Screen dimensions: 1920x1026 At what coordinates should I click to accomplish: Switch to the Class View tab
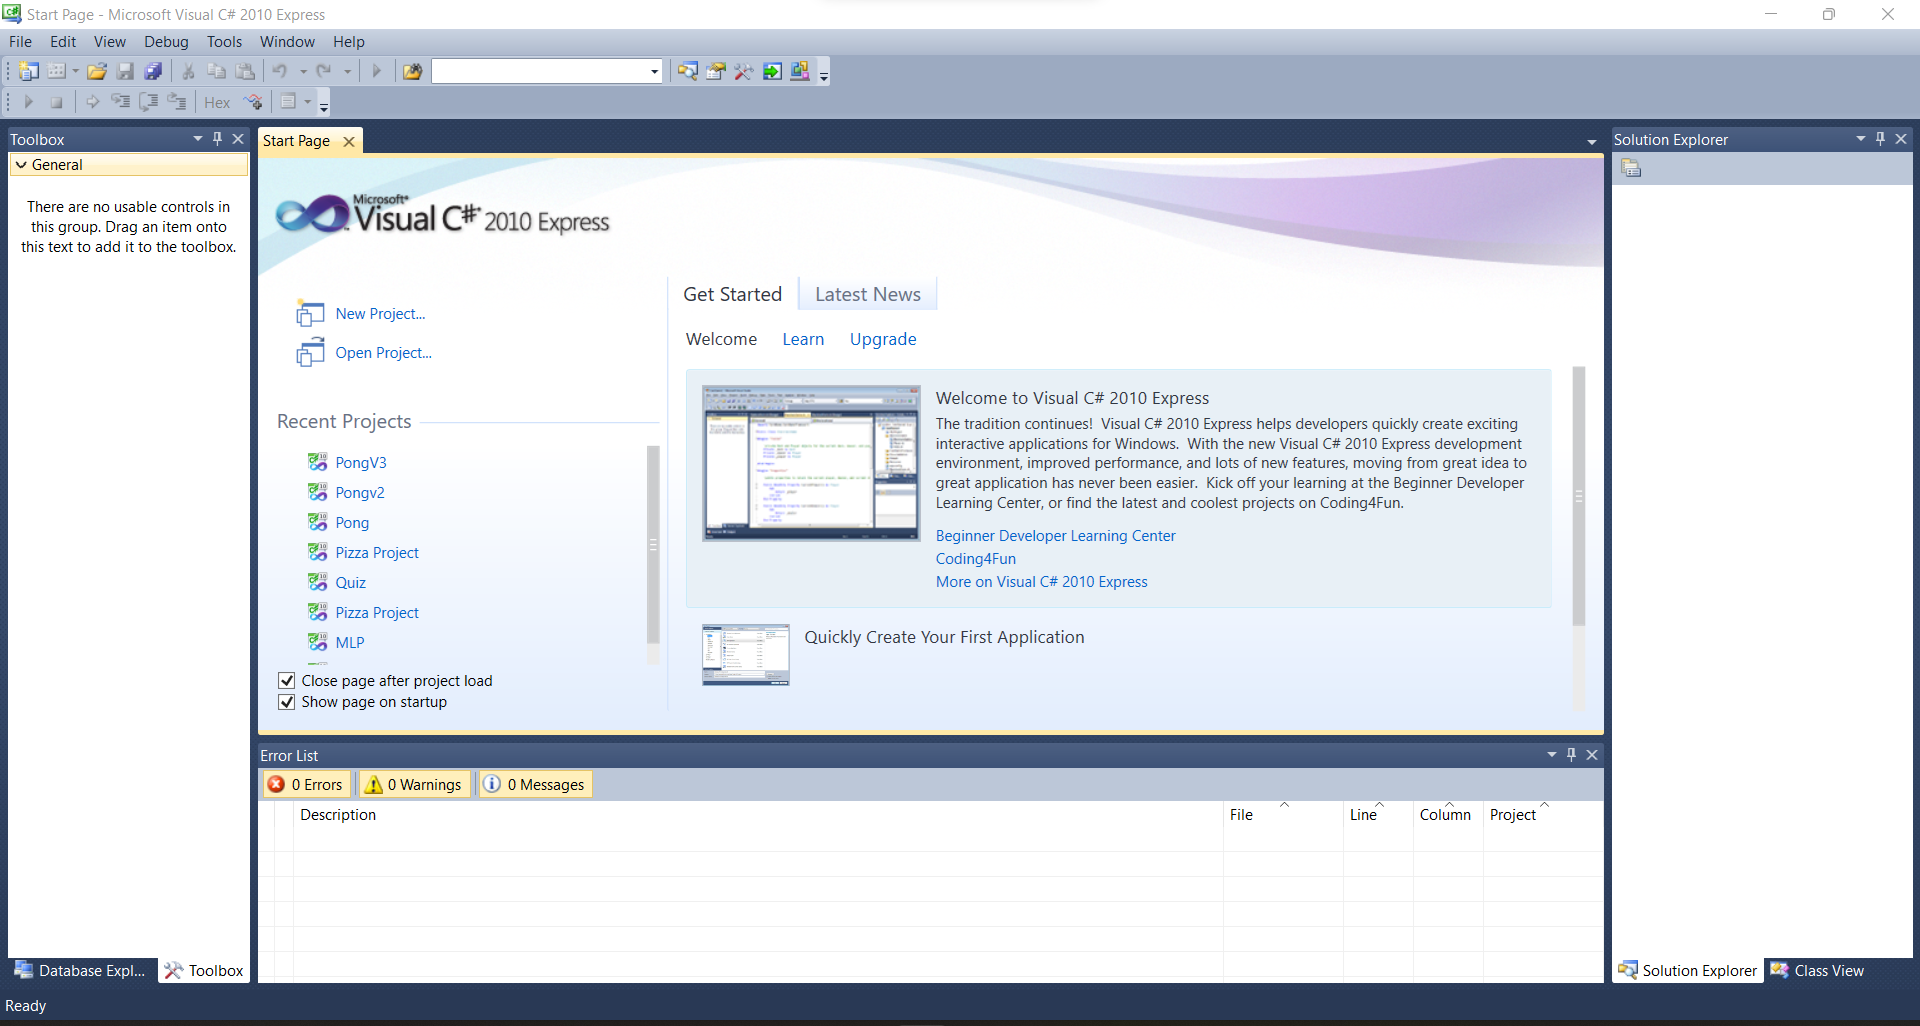click(1818, 970)
